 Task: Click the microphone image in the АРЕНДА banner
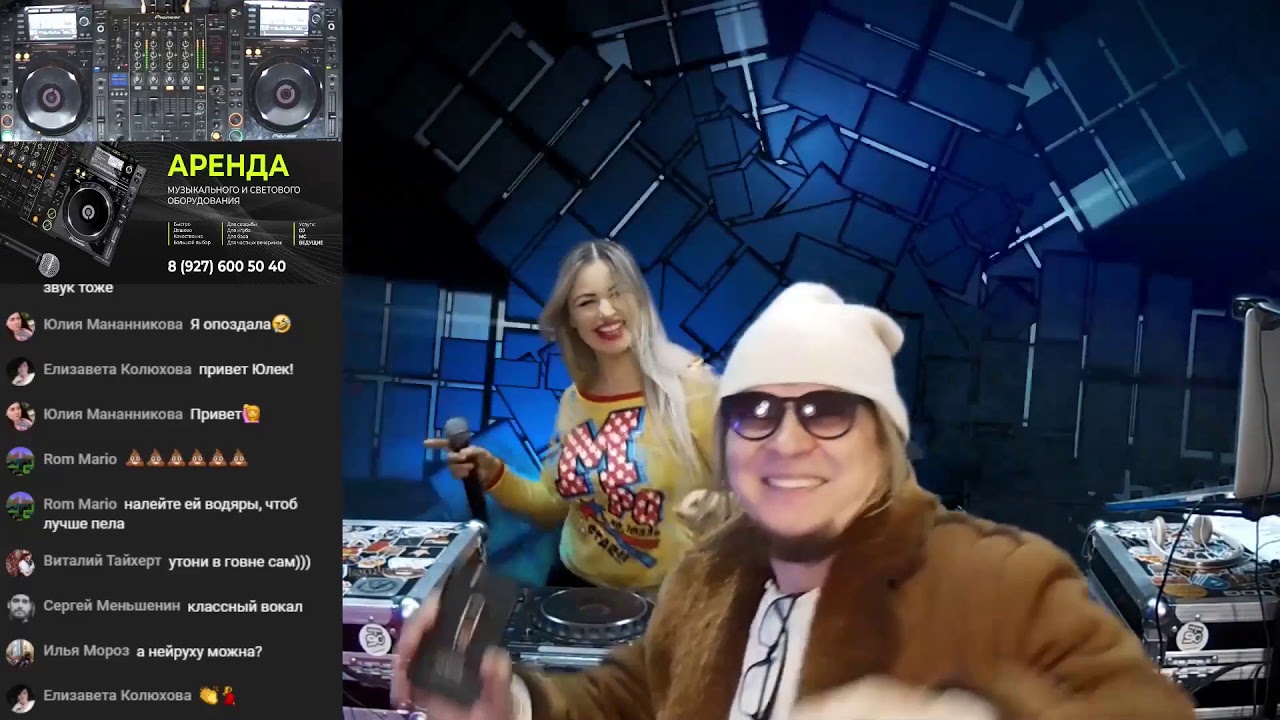[30, 255]
